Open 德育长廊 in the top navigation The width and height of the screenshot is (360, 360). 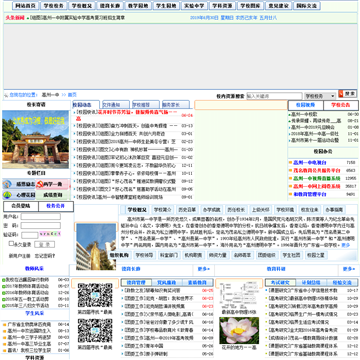click(x=110, y=6)
